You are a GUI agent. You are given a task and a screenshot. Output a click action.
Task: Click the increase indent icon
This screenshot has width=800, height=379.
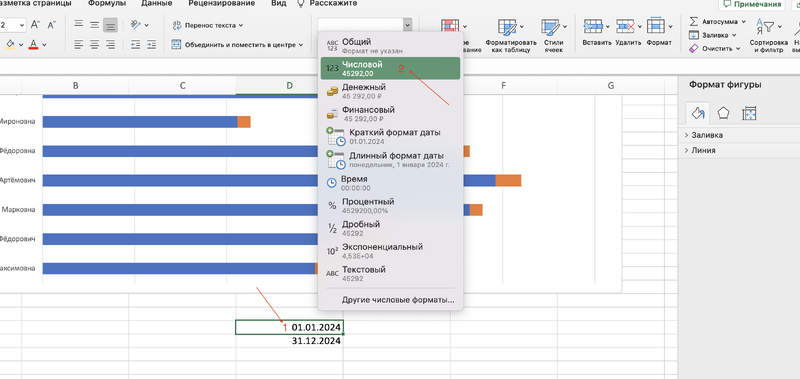(151, 45)
